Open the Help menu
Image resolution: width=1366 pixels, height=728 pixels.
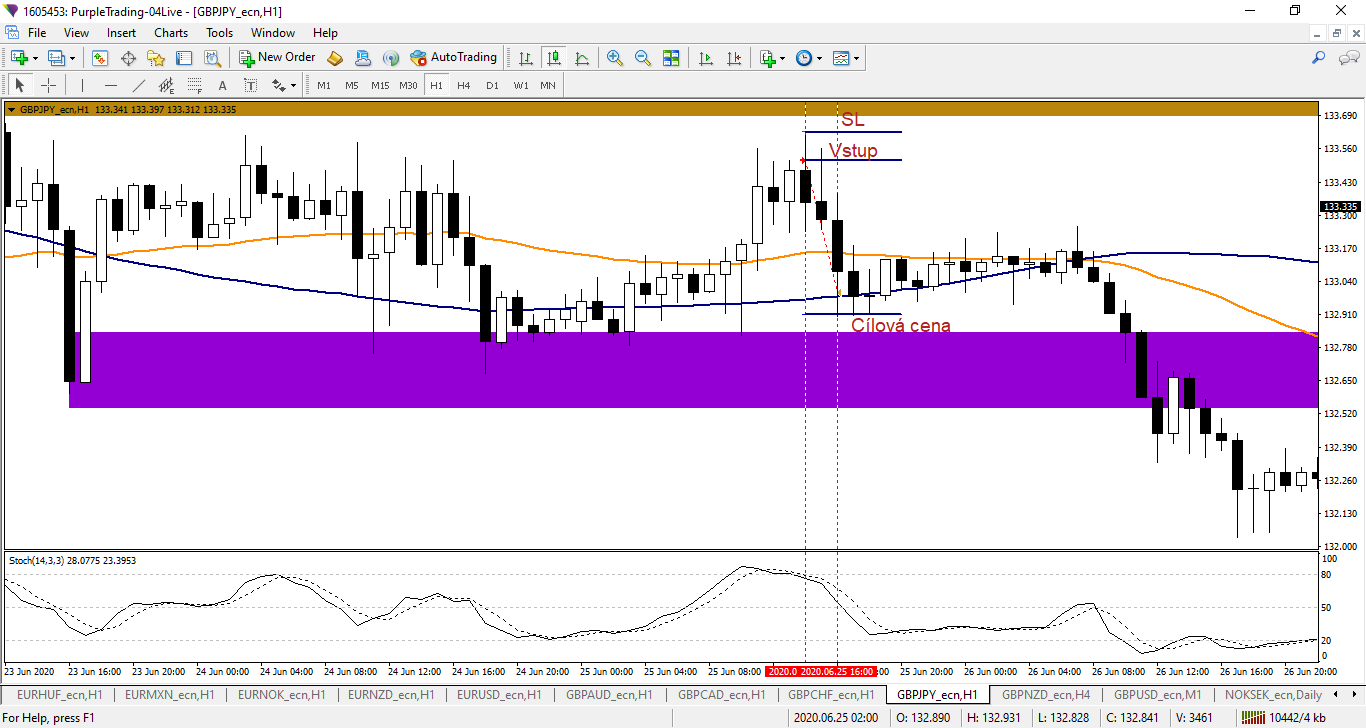325,33
